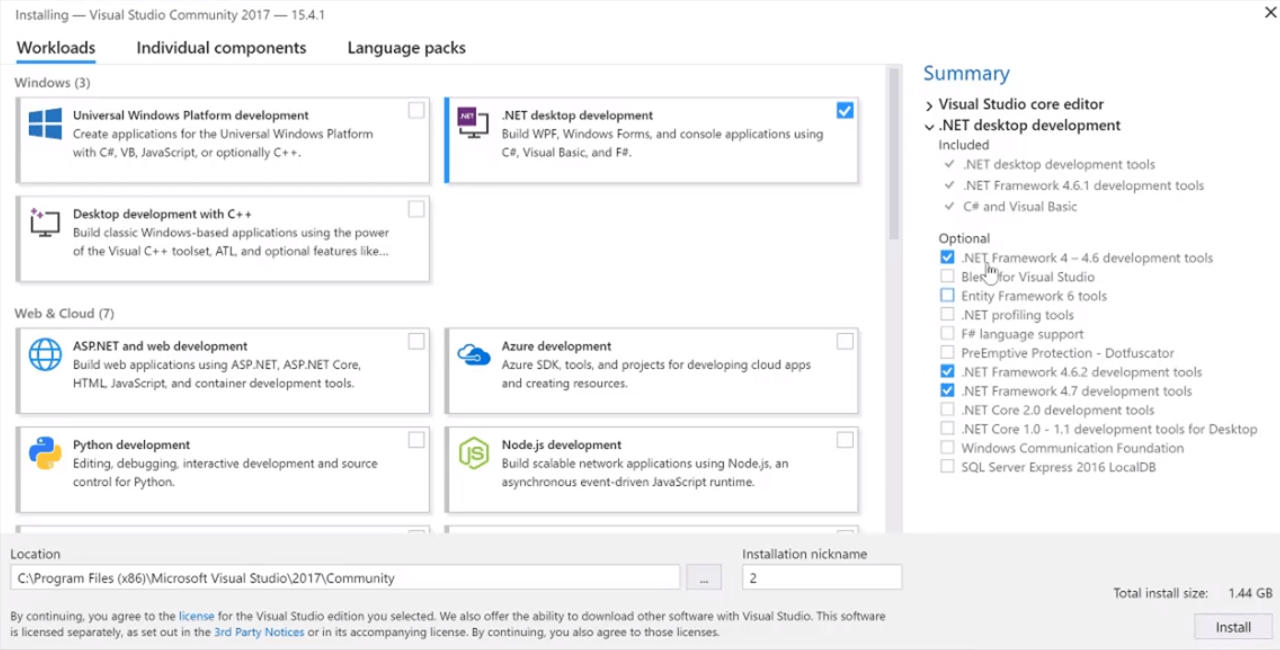Check ASP.NET and web development workload
Image resolution: width=1280 pixels, height=650 pixels.
(416, 341)
